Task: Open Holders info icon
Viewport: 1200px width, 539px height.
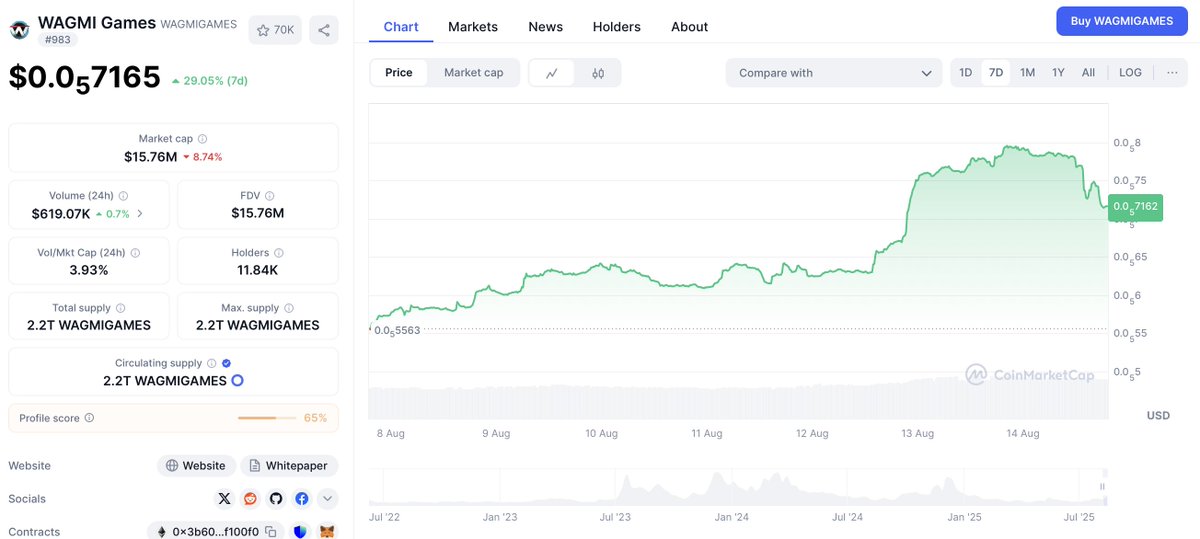Action: 279,253
